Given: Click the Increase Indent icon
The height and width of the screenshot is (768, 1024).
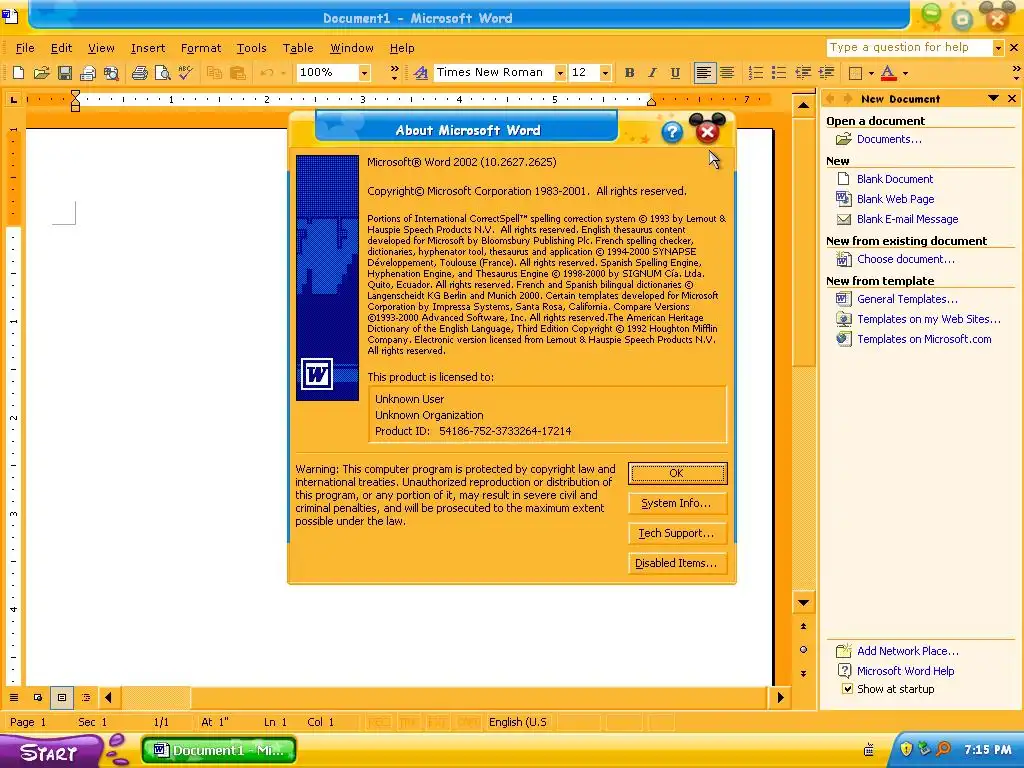Looking at the screenshot, I should [x=826, y=72].
